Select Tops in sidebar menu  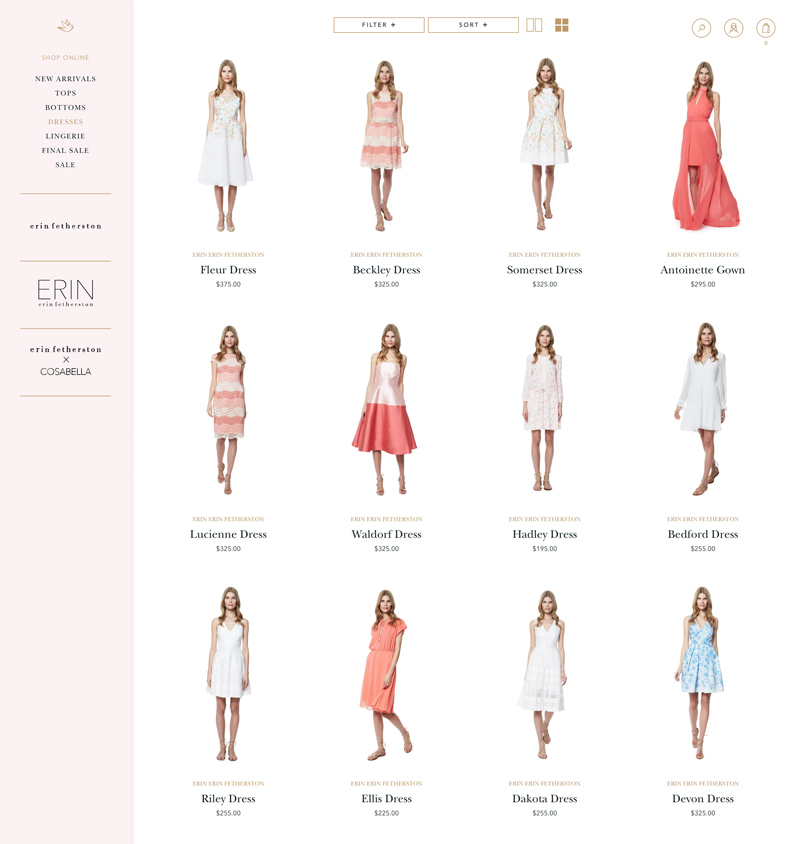pyautogui.click(x=65, y=93)
